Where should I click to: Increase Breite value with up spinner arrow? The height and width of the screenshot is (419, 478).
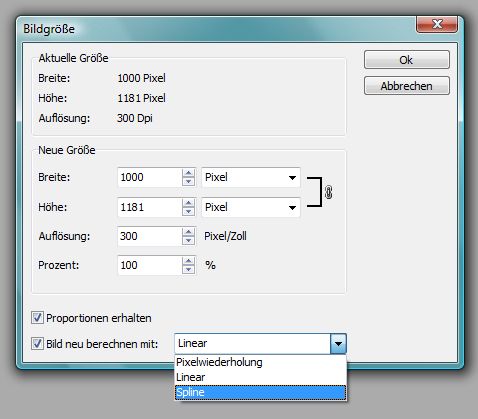pos(189,173)
